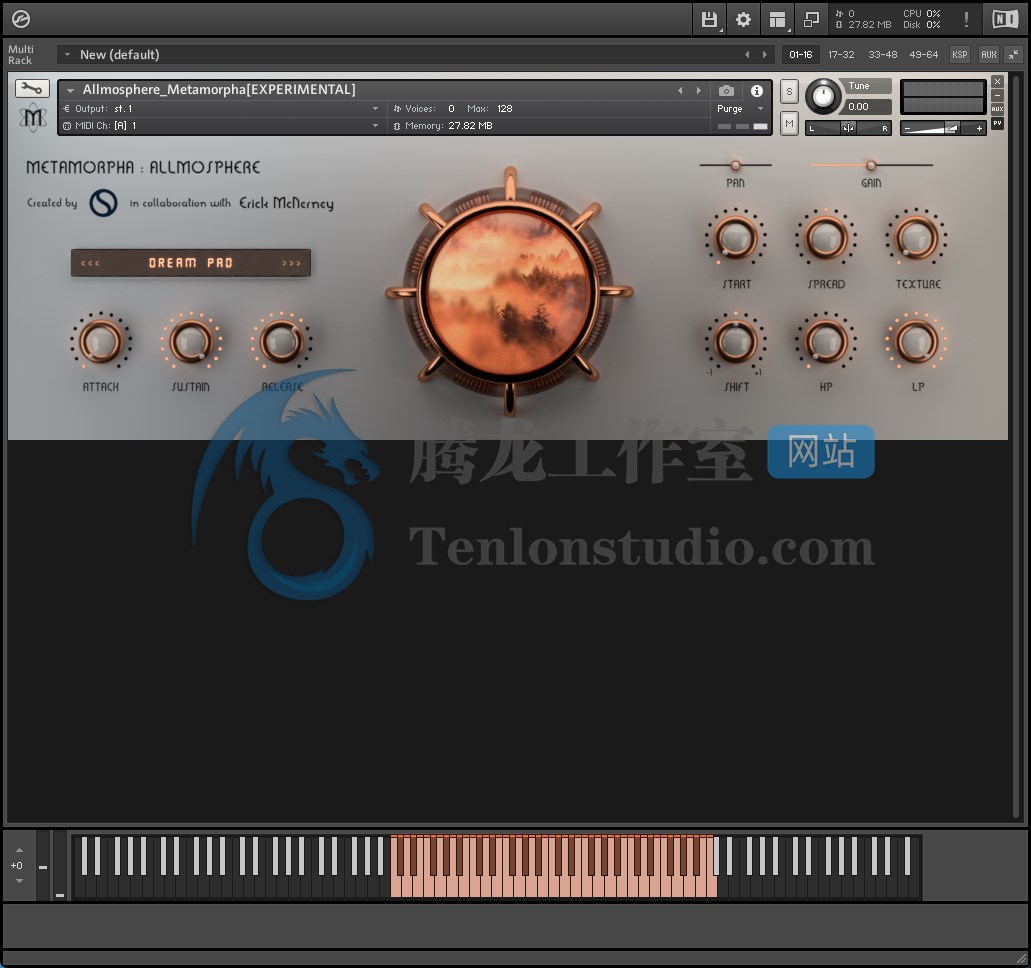Click the RELEASE knob

coord(281,341)
